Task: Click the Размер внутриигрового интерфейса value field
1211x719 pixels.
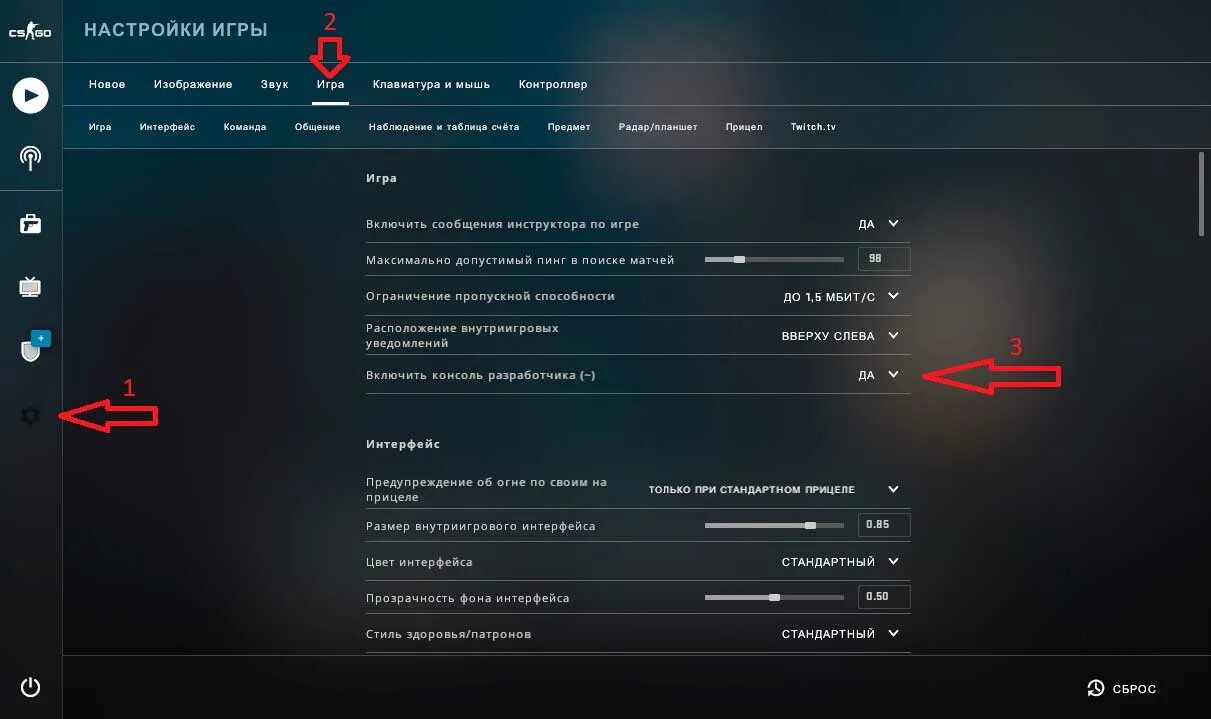Action: pos(884,526)
